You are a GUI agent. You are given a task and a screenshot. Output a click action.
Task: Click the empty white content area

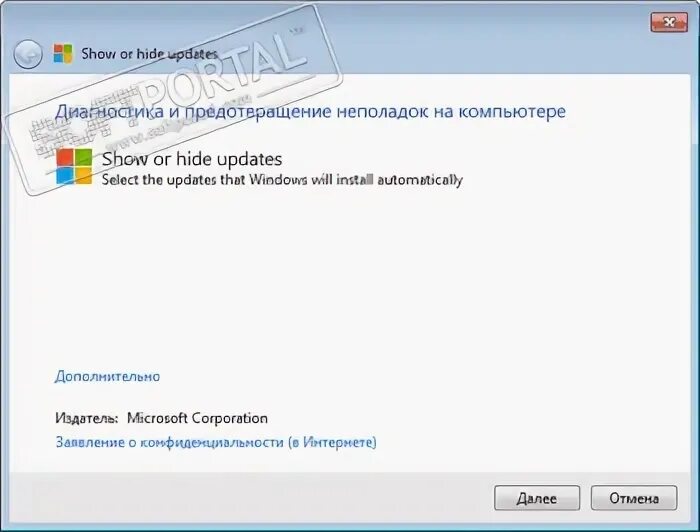click(350, 277)
